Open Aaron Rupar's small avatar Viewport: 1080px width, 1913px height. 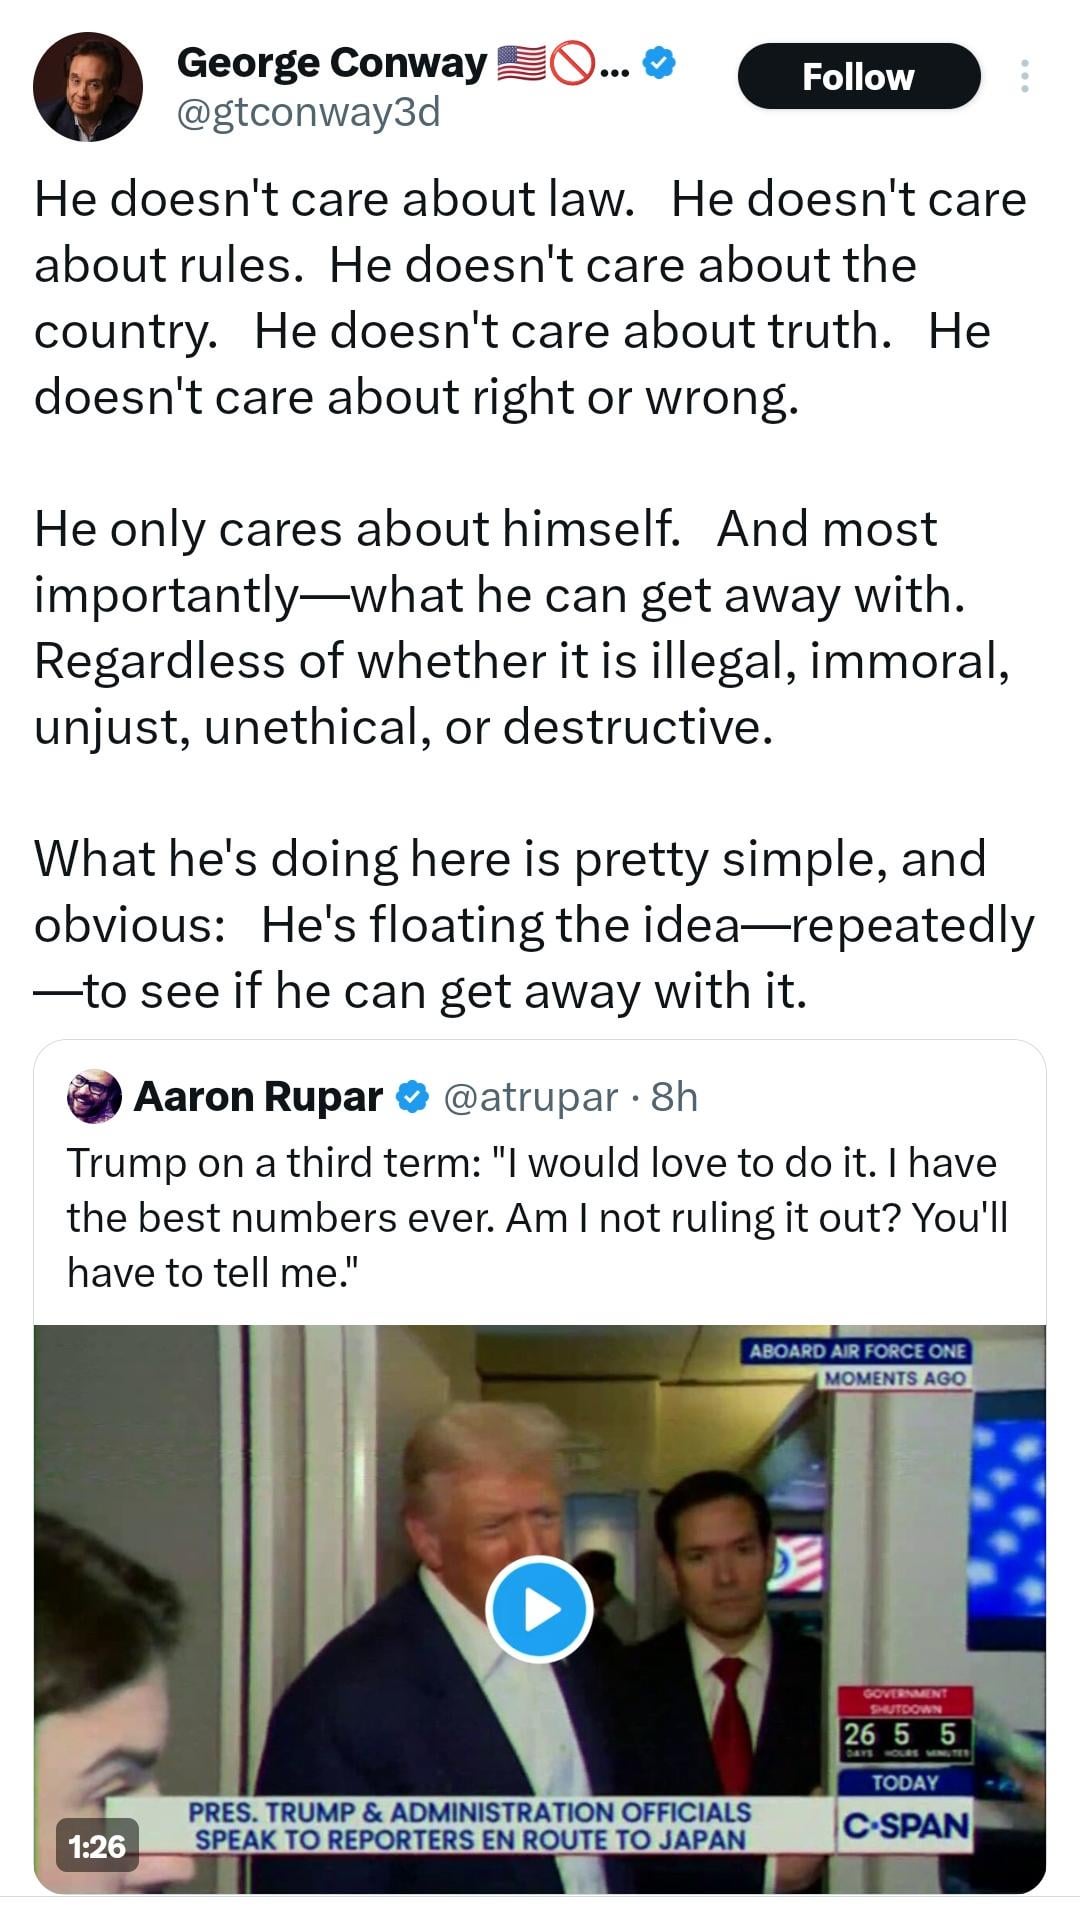click(x=94, y=1096)
